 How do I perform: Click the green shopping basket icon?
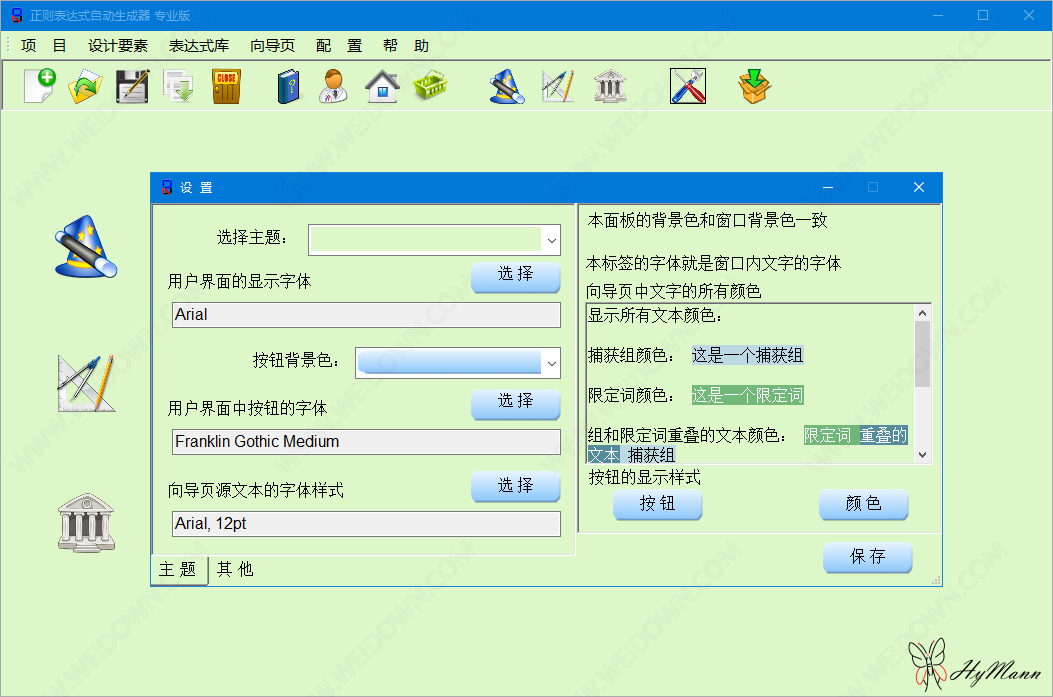tap(430, 86)
